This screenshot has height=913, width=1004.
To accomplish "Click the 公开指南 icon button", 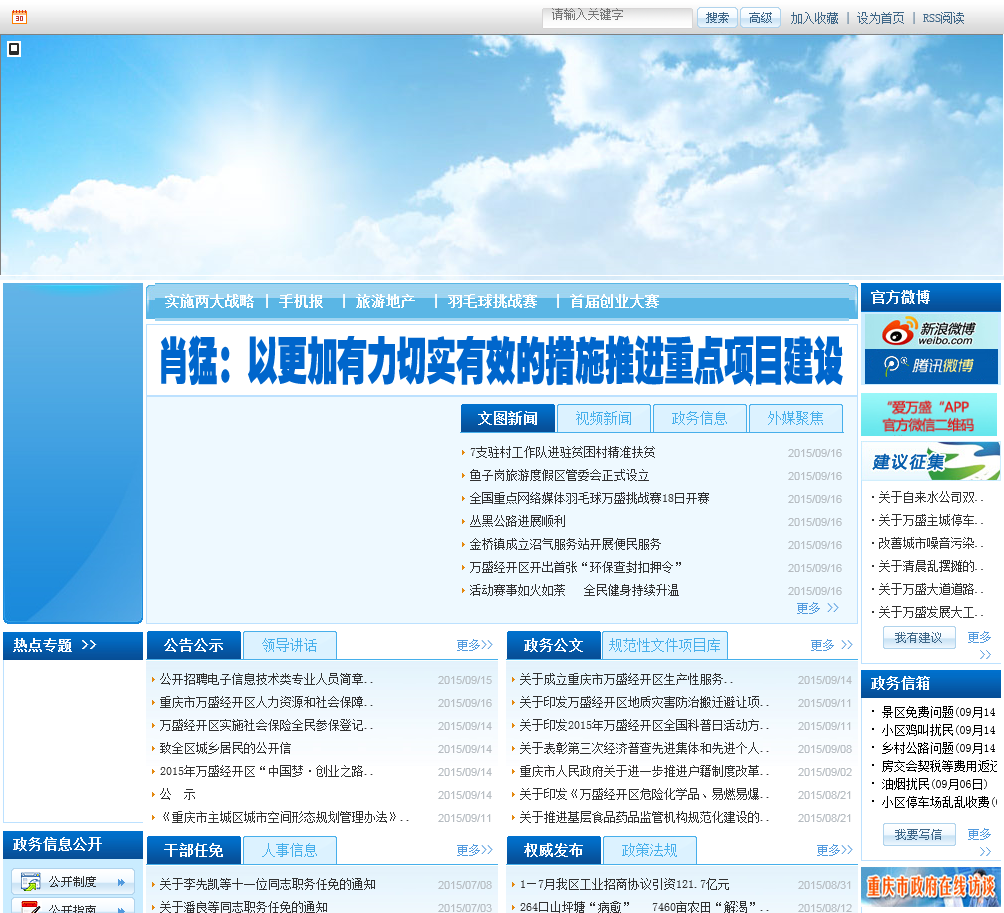I will [73, 907].
